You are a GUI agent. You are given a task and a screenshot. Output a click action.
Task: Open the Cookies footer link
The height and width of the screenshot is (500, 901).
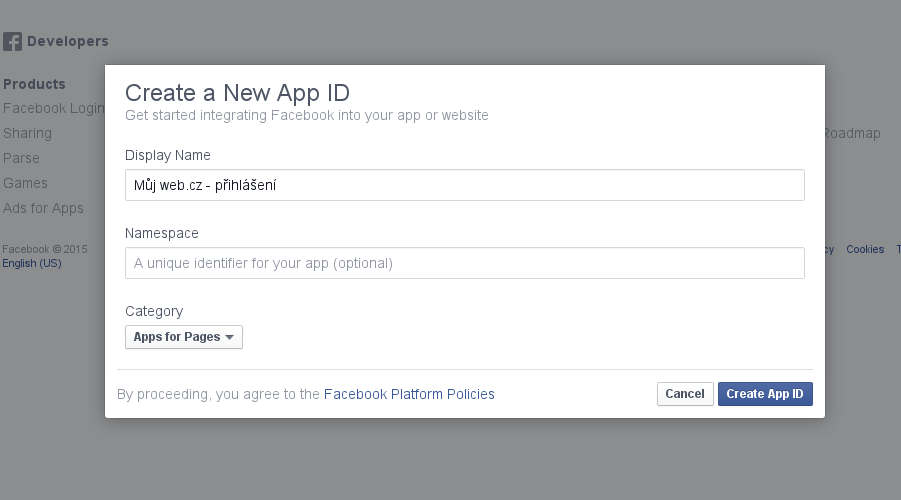[x=865, y=249]
